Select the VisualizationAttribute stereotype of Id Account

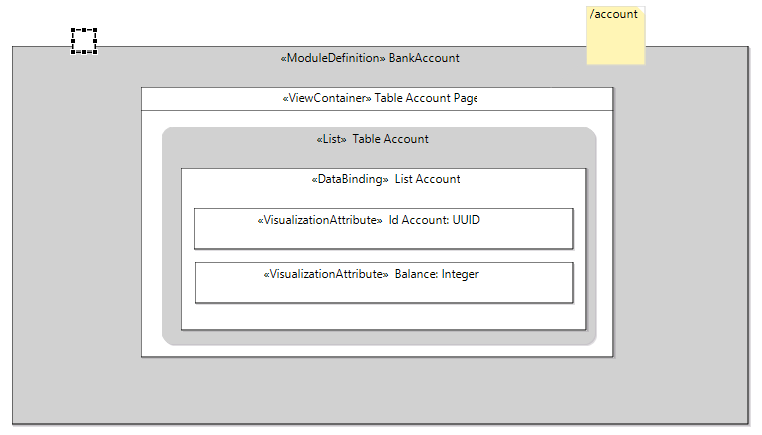tap(320, 220)
